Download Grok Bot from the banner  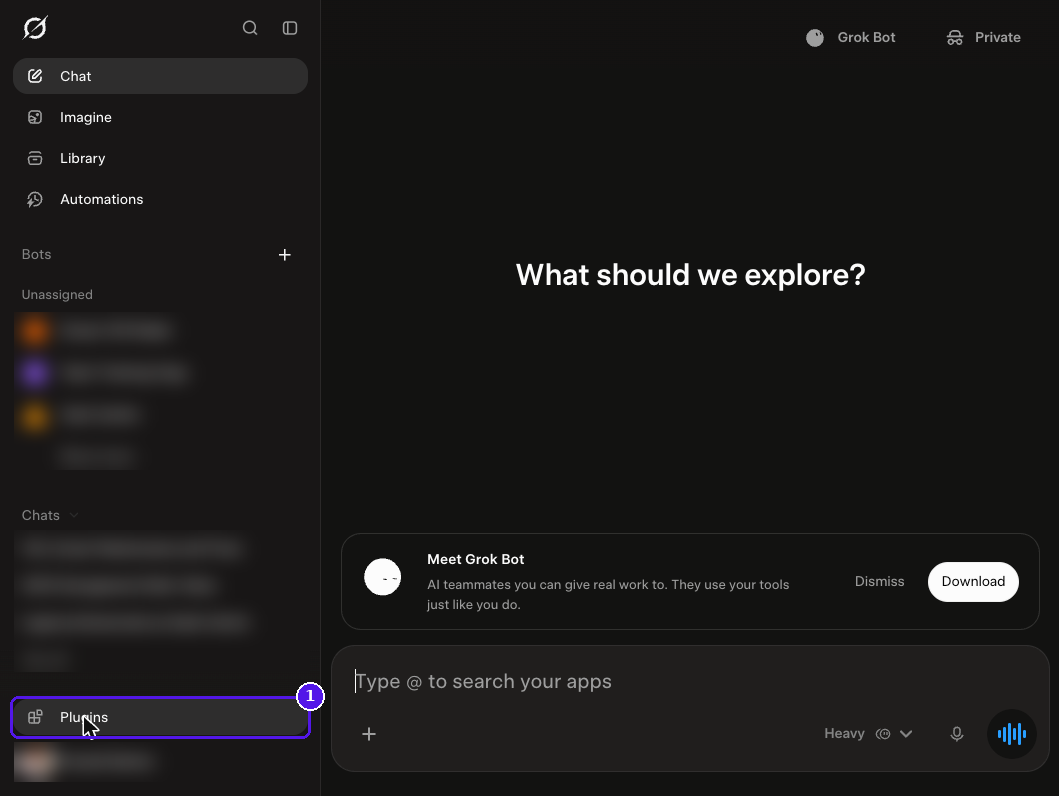(973, 581)
